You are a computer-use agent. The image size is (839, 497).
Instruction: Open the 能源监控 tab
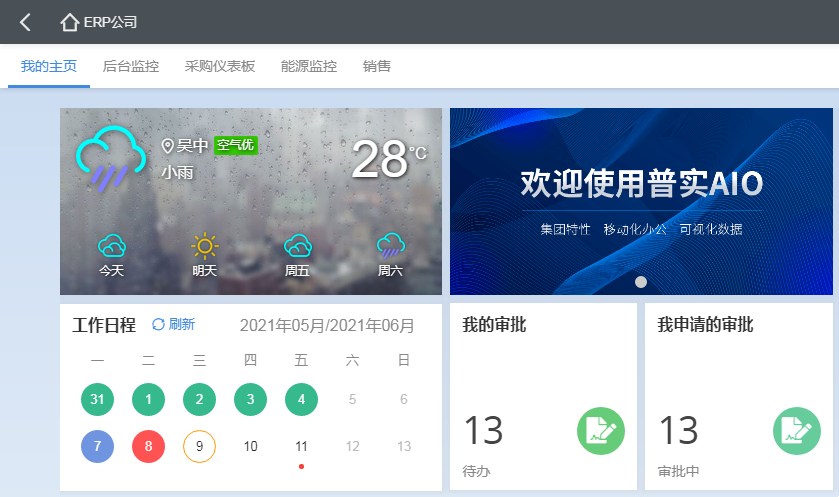coord(309,67)
